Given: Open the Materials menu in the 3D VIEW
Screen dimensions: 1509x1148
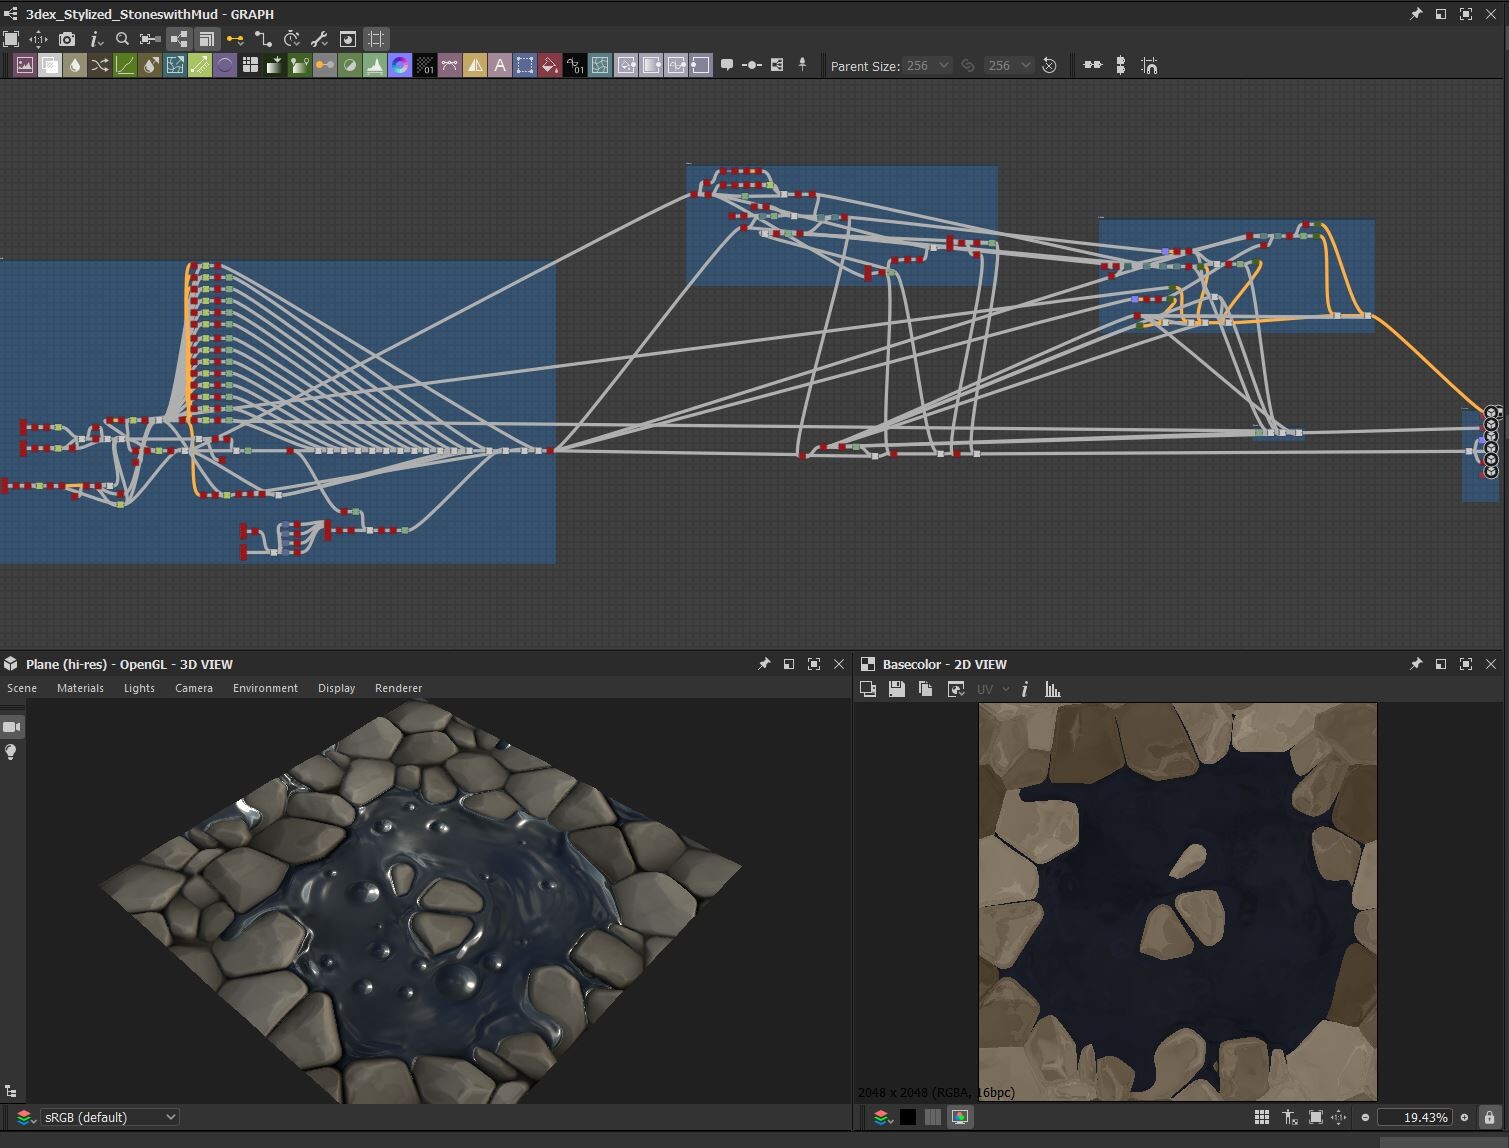Looking at the screenshot, I should [80, 688].
